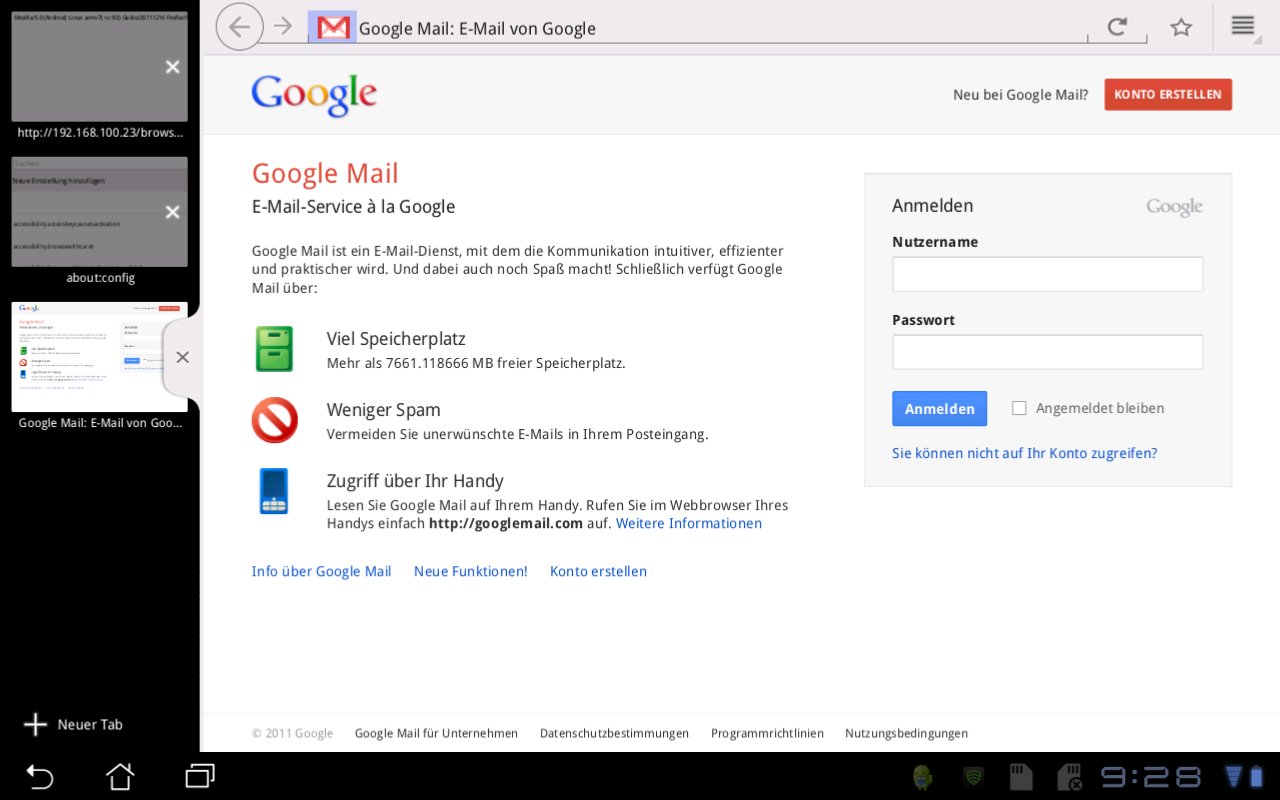Click the Google Mail red heading
Screen dimensions: 1280x800
[325, 173]
